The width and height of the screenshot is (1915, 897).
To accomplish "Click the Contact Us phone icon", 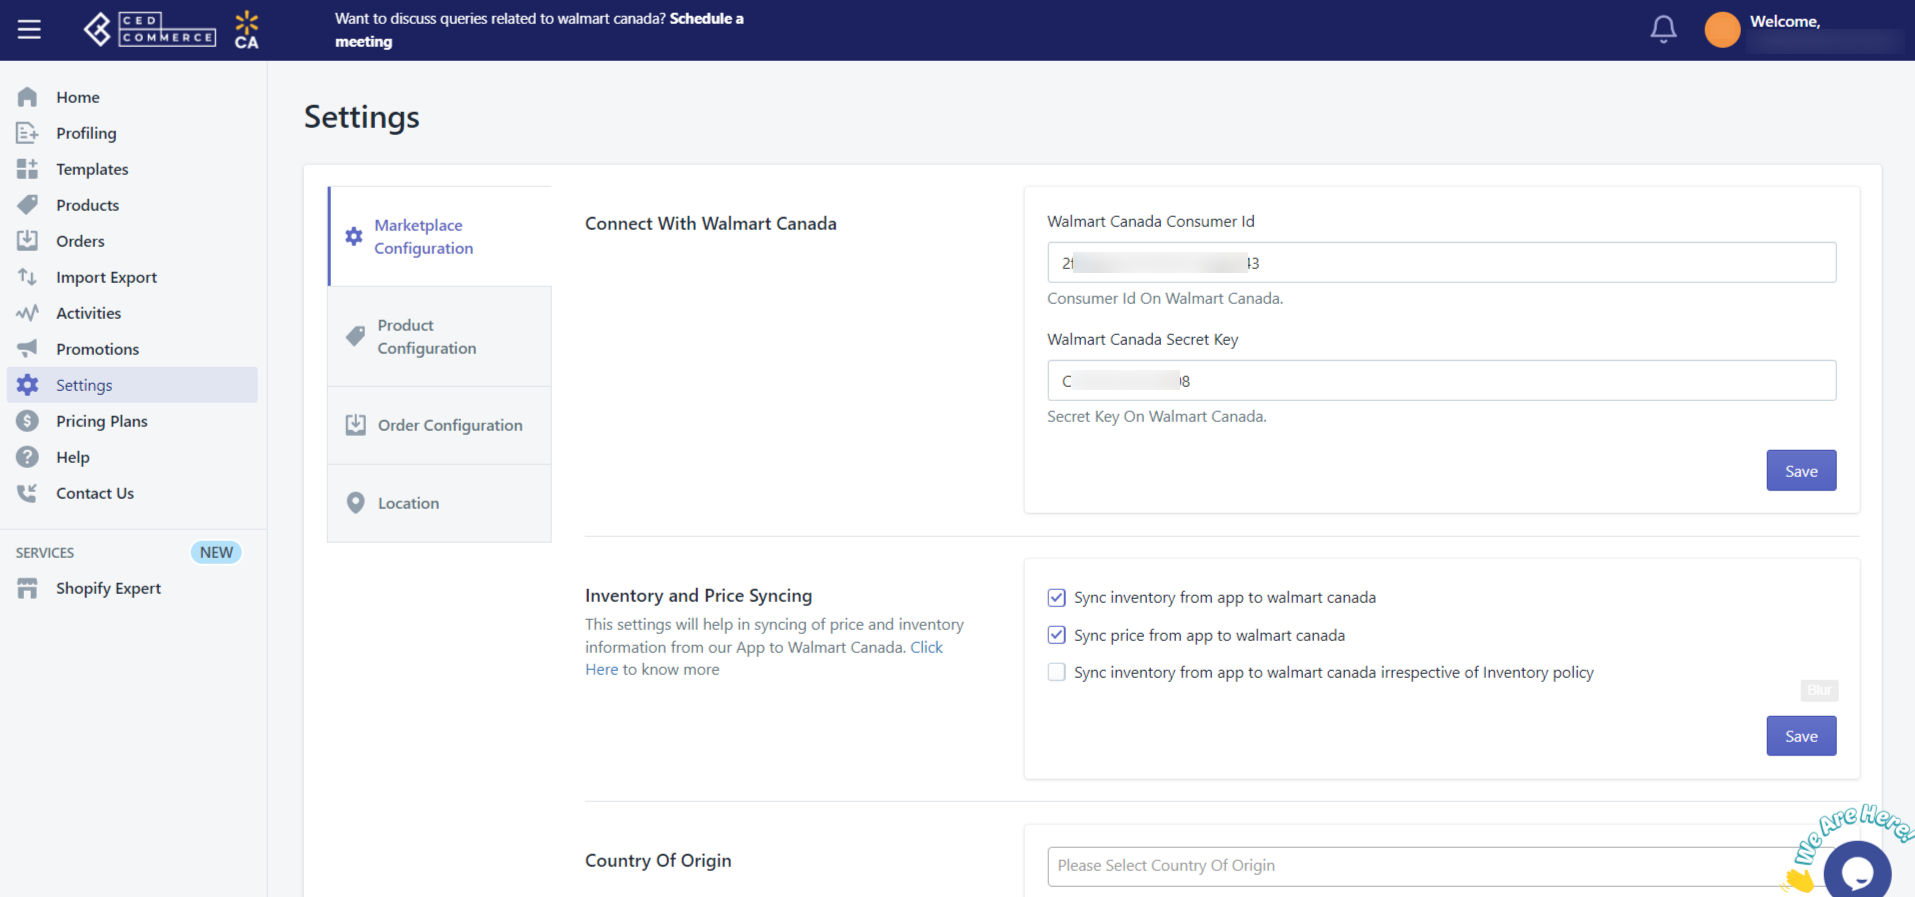I will click(27, 493).
